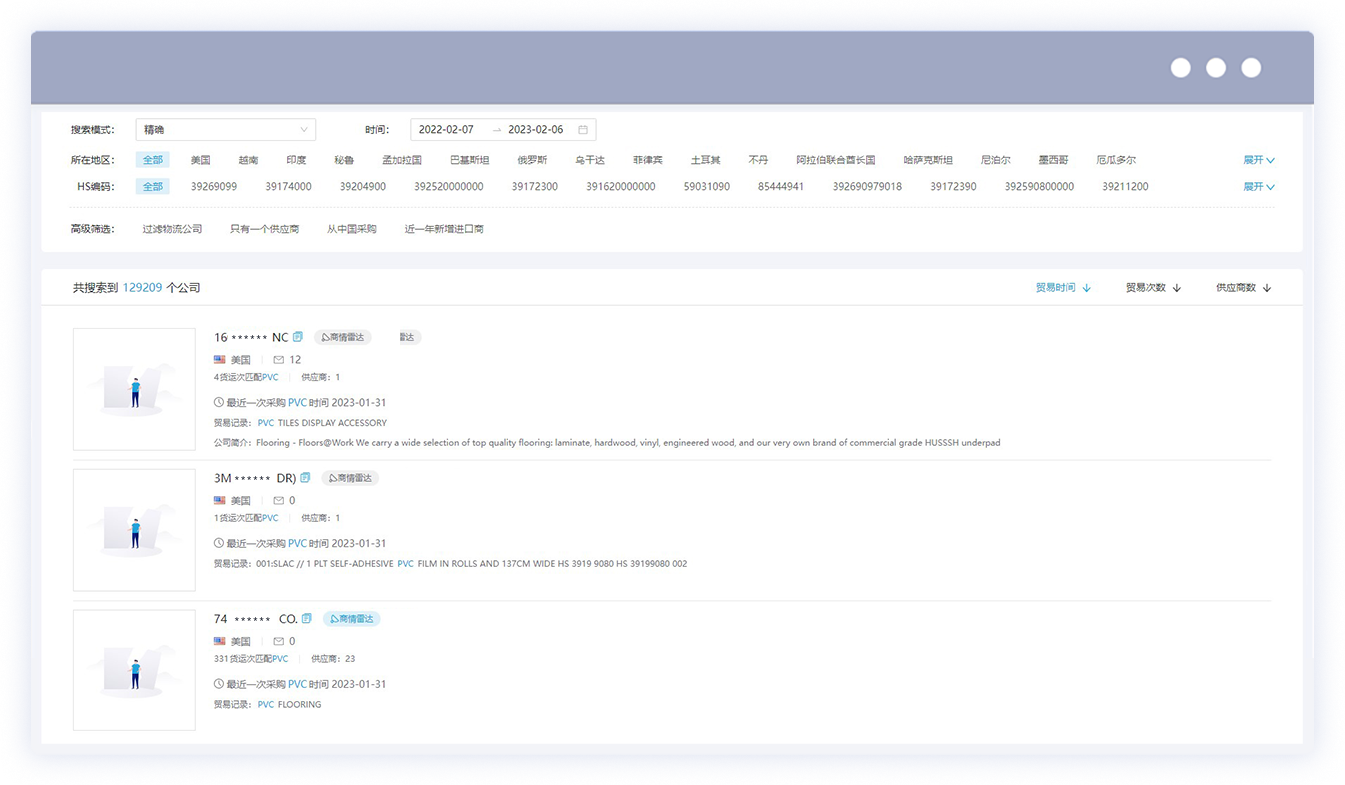Filter by HS code 39172390
The height and width of the screenshot is (785, 1345).
(x=953, y=186)
